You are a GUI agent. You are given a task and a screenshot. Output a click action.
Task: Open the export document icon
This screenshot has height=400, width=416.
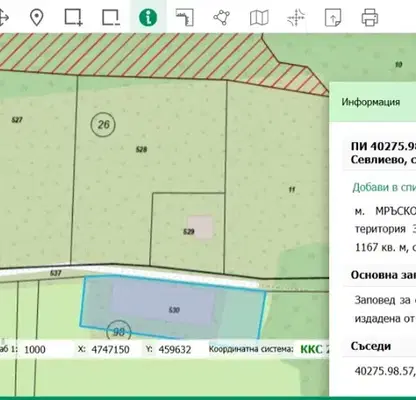[333, 17]
